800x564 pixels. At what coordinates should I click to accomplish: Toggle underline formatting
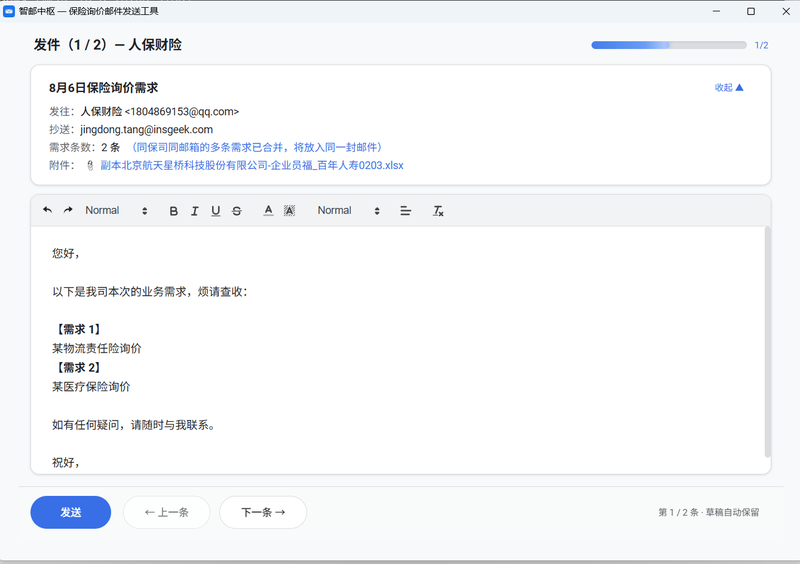[215, 211]
